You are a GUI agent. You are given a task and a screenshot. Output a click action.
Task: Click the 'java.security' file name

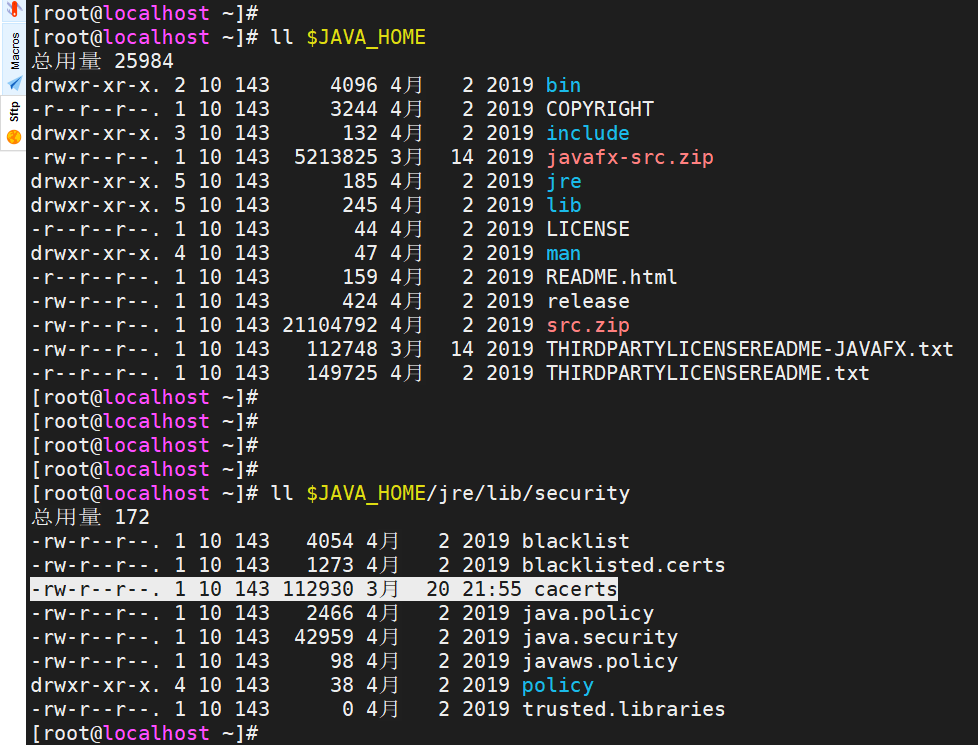(599, 637)
